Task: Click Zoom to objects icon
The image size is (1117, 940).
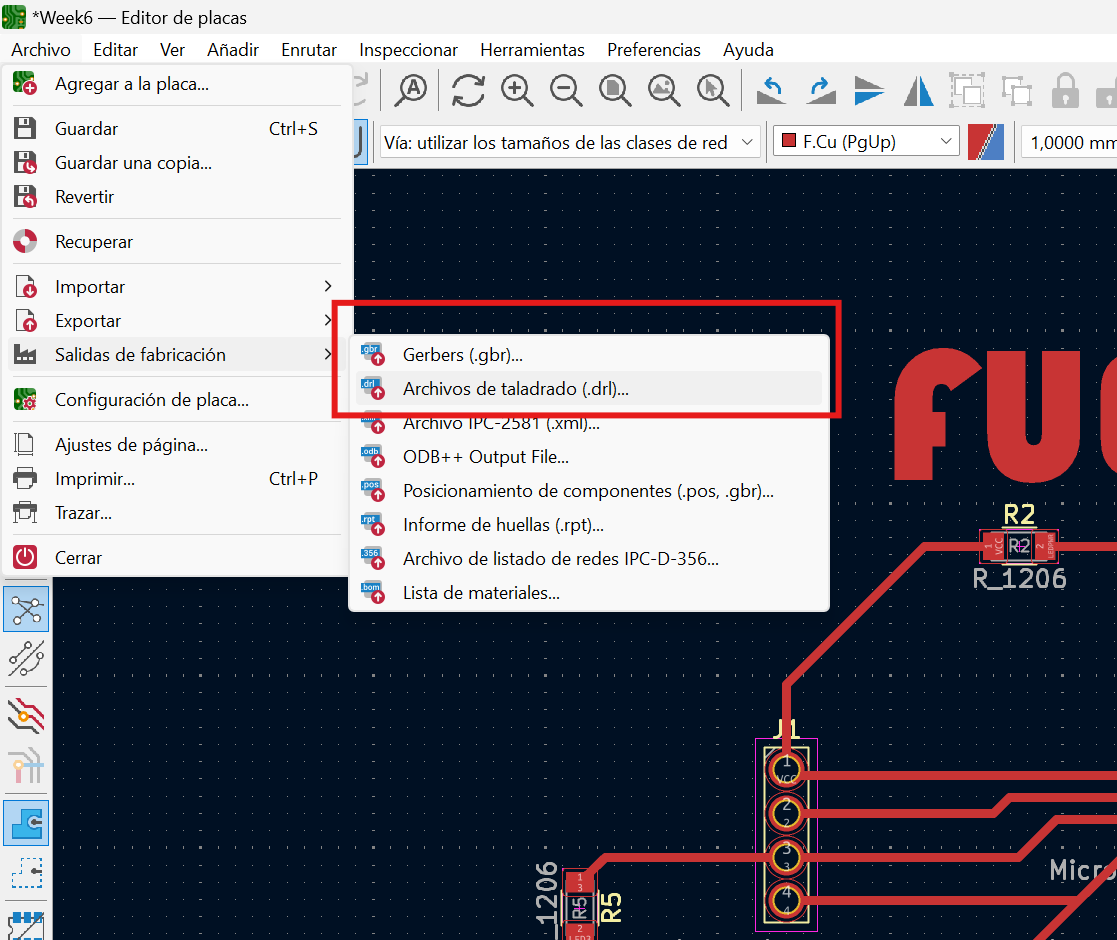Action: click(664, 91)
